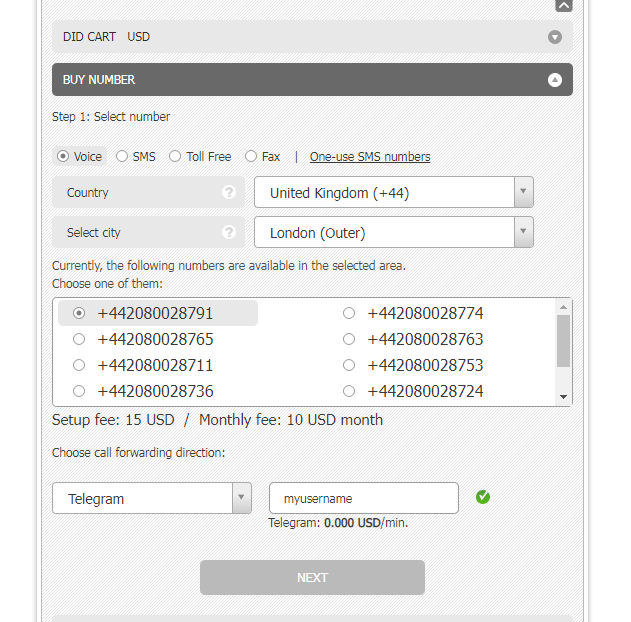Screen dimensions: 631x622
Task: Click the green validation checkmark icon
Action: [483, 497]
